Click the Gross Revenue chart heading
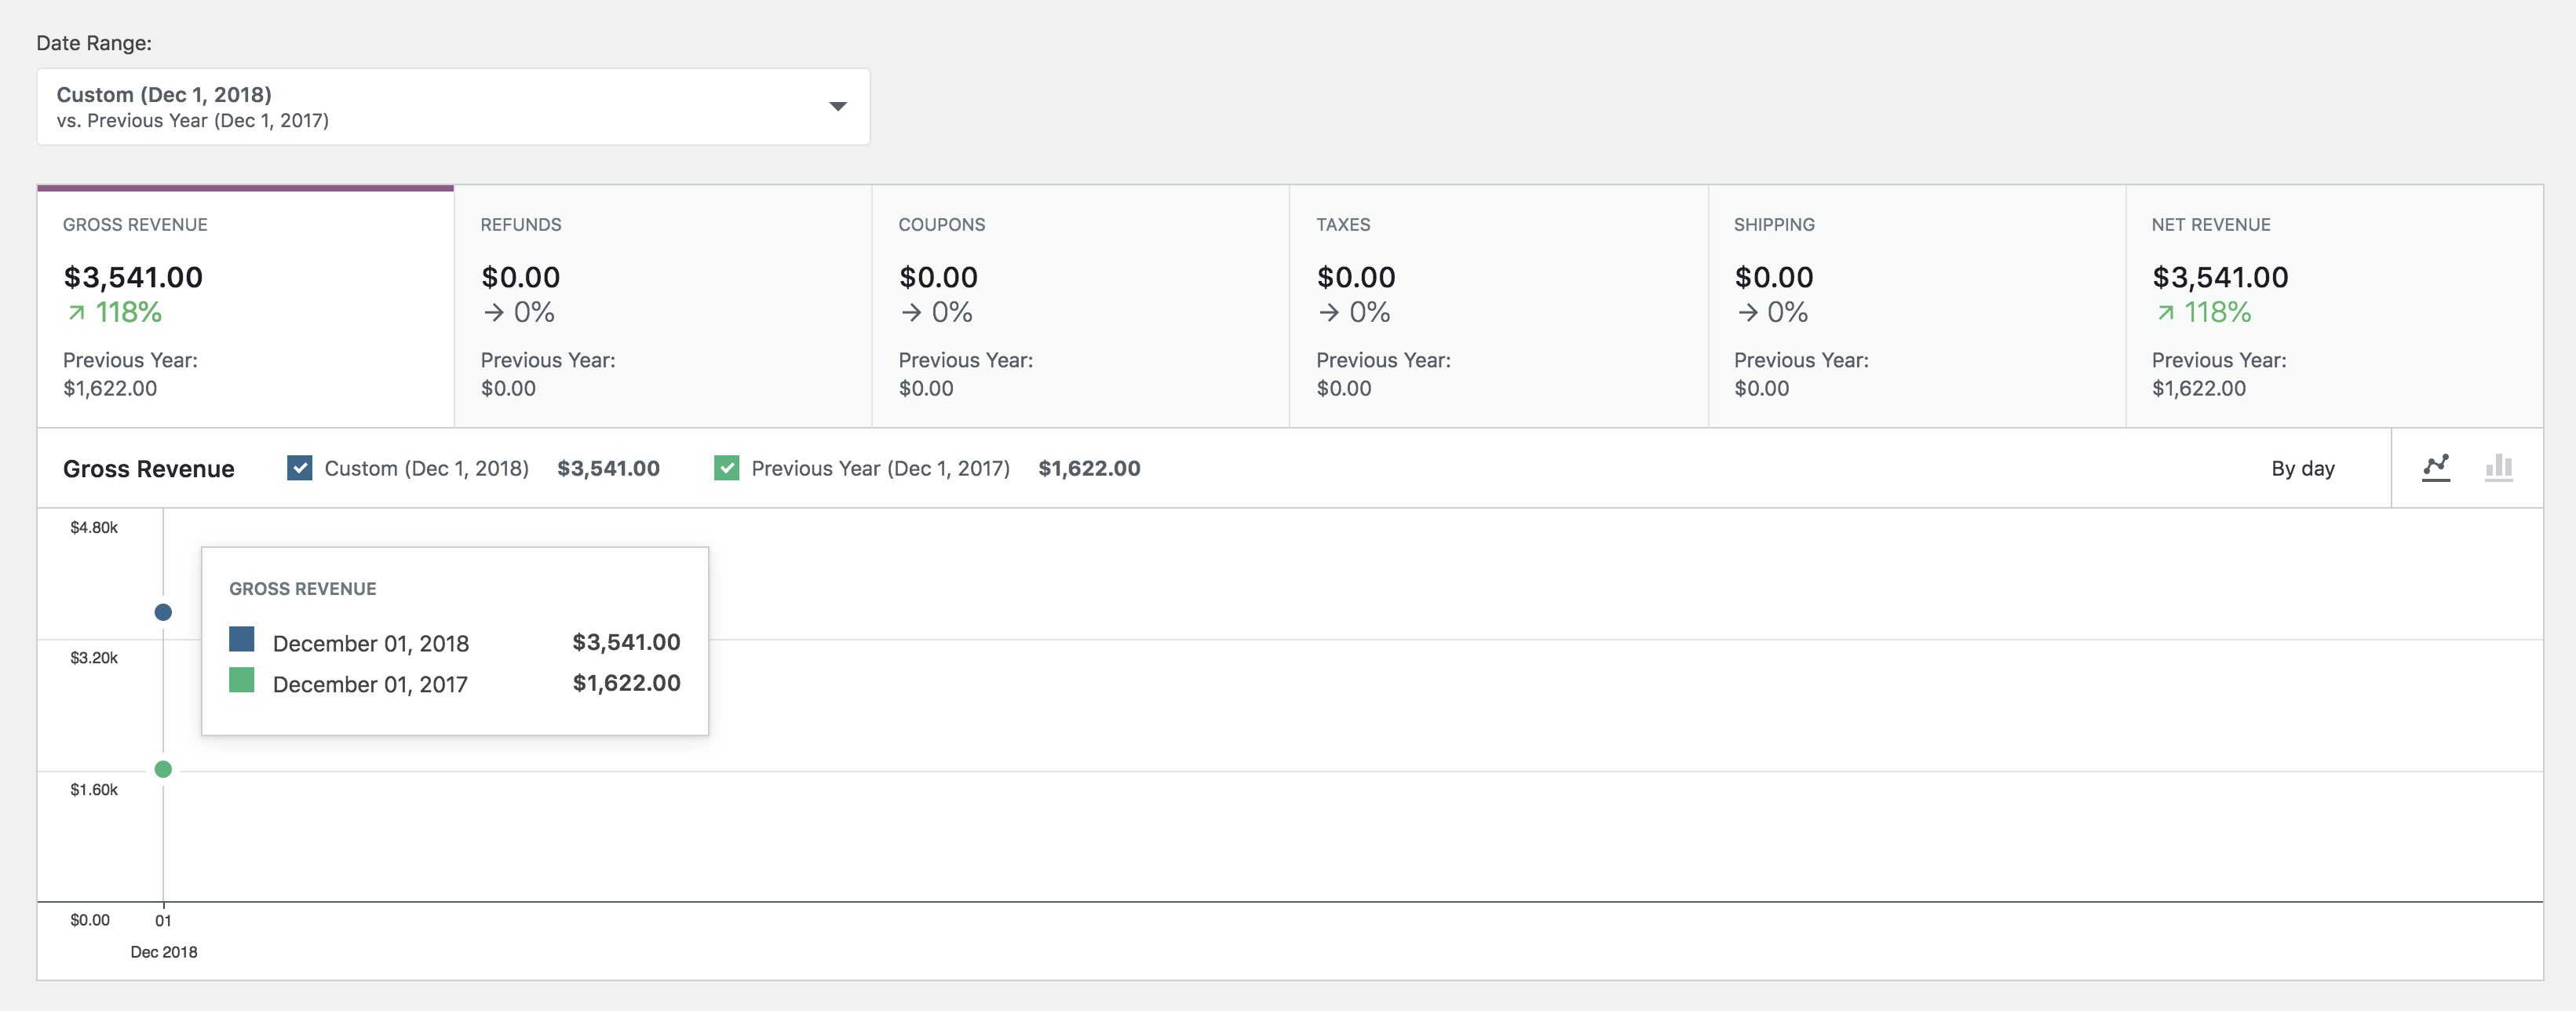The image size is (2576, 1011). point(148,467)
